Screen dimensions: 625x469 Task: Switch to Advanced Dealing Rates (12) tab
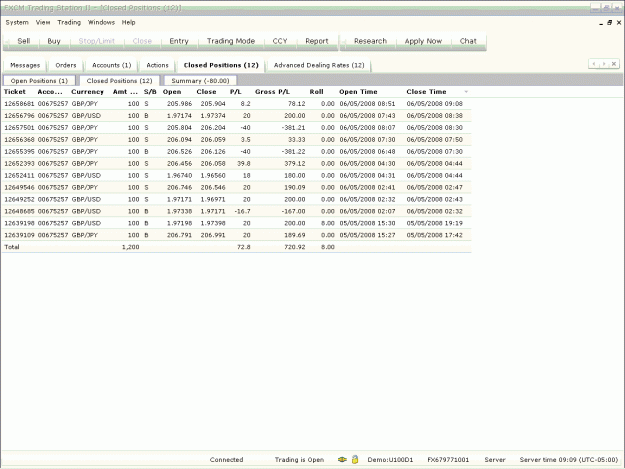pyautogui.click(x=319, y=65)
